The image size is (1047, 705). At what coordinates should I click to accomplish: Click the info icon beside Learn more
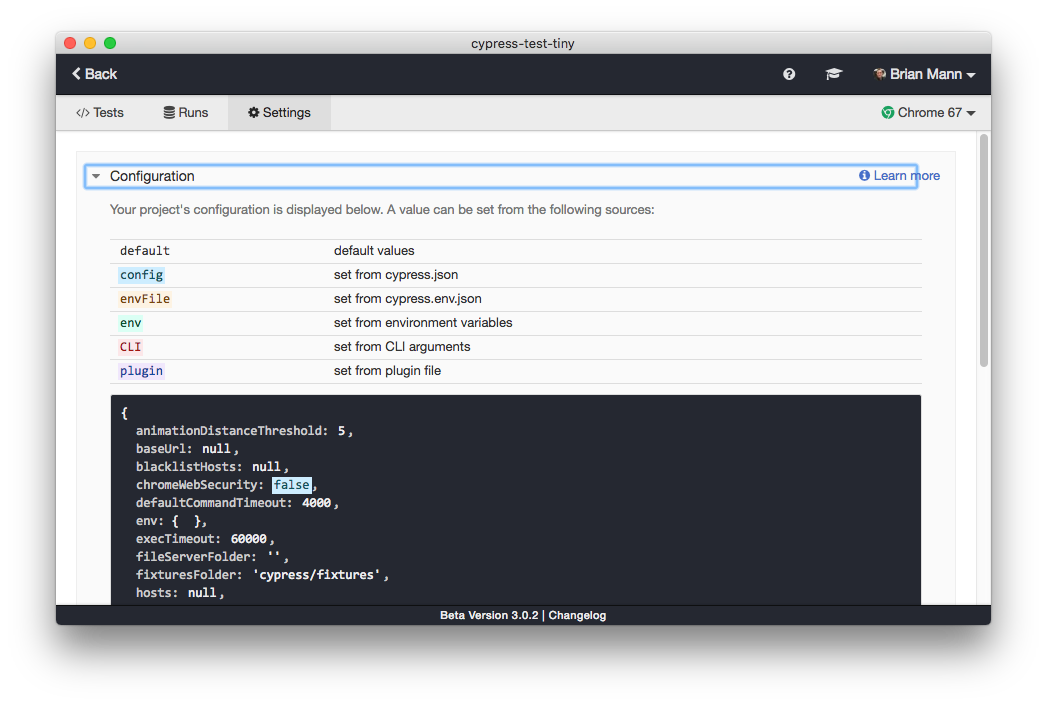[x=864, y=175]
